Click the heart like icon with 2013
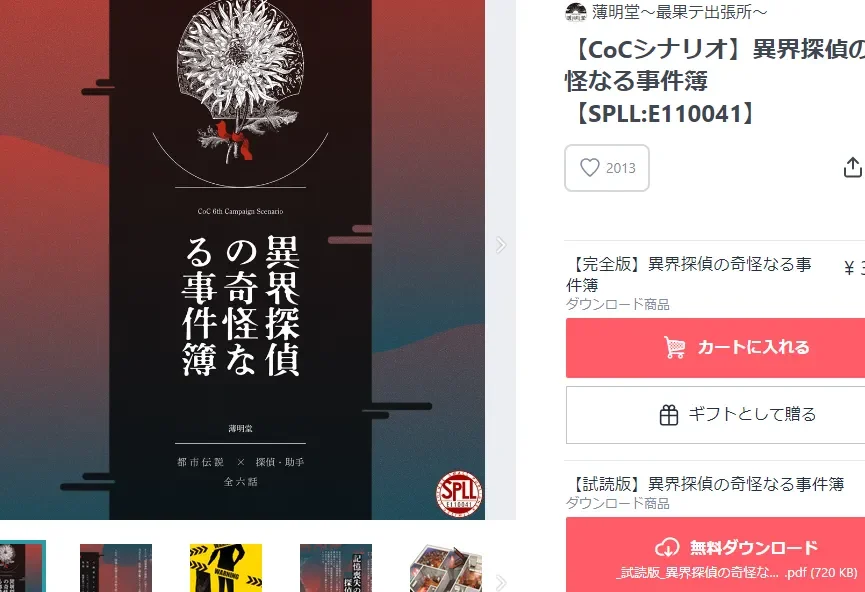 click(x=589, y=168)
